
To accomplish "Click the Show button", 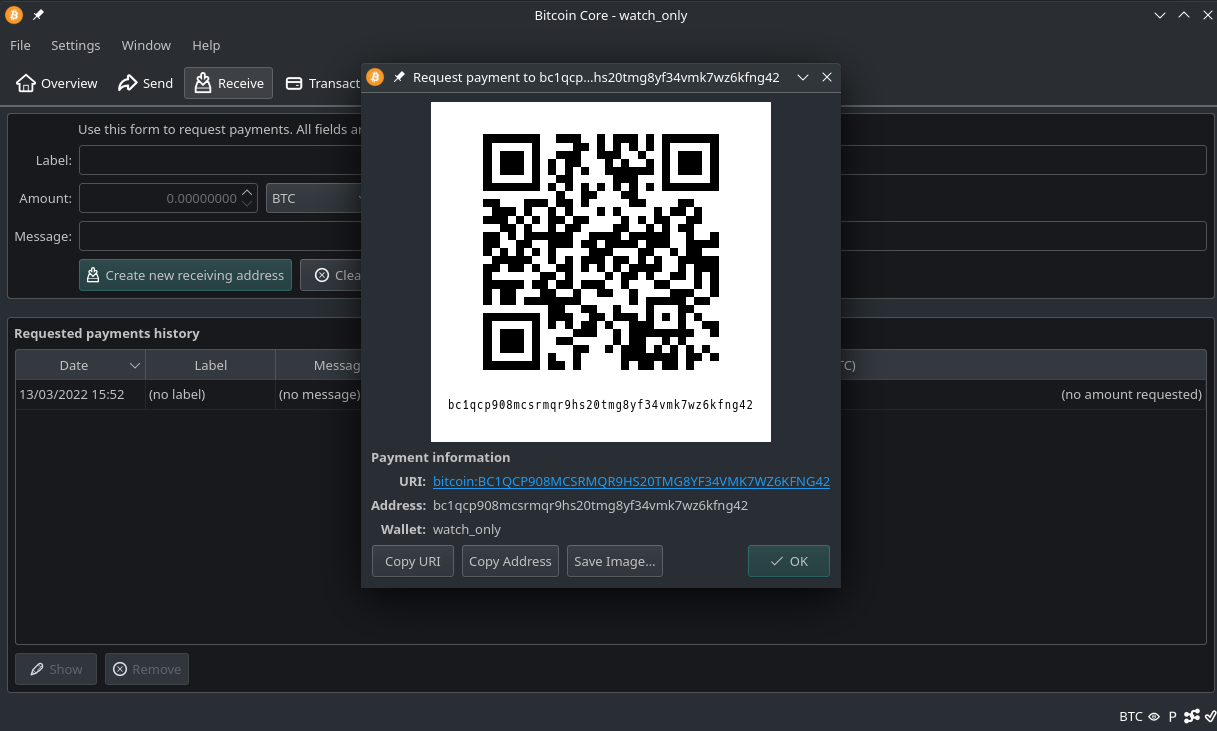I will 56,669.
